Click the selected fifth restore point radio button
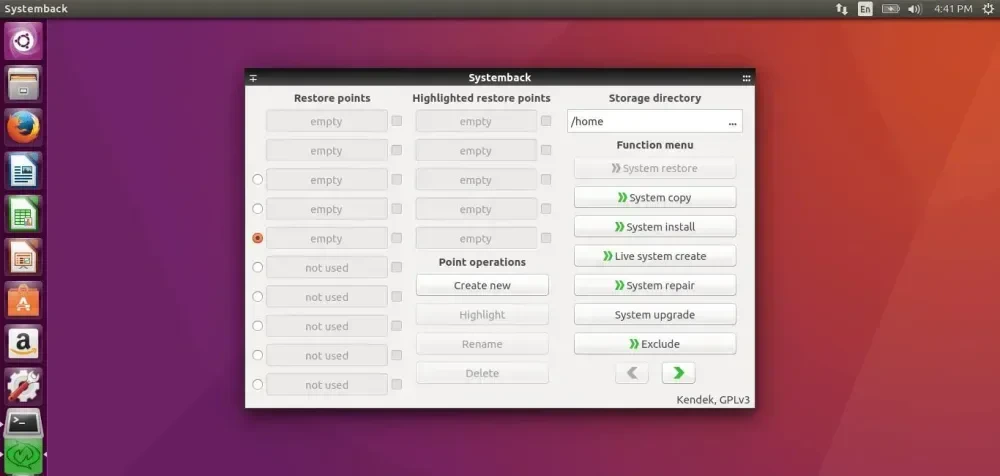The image size is (1000, 476). (258, 238)
